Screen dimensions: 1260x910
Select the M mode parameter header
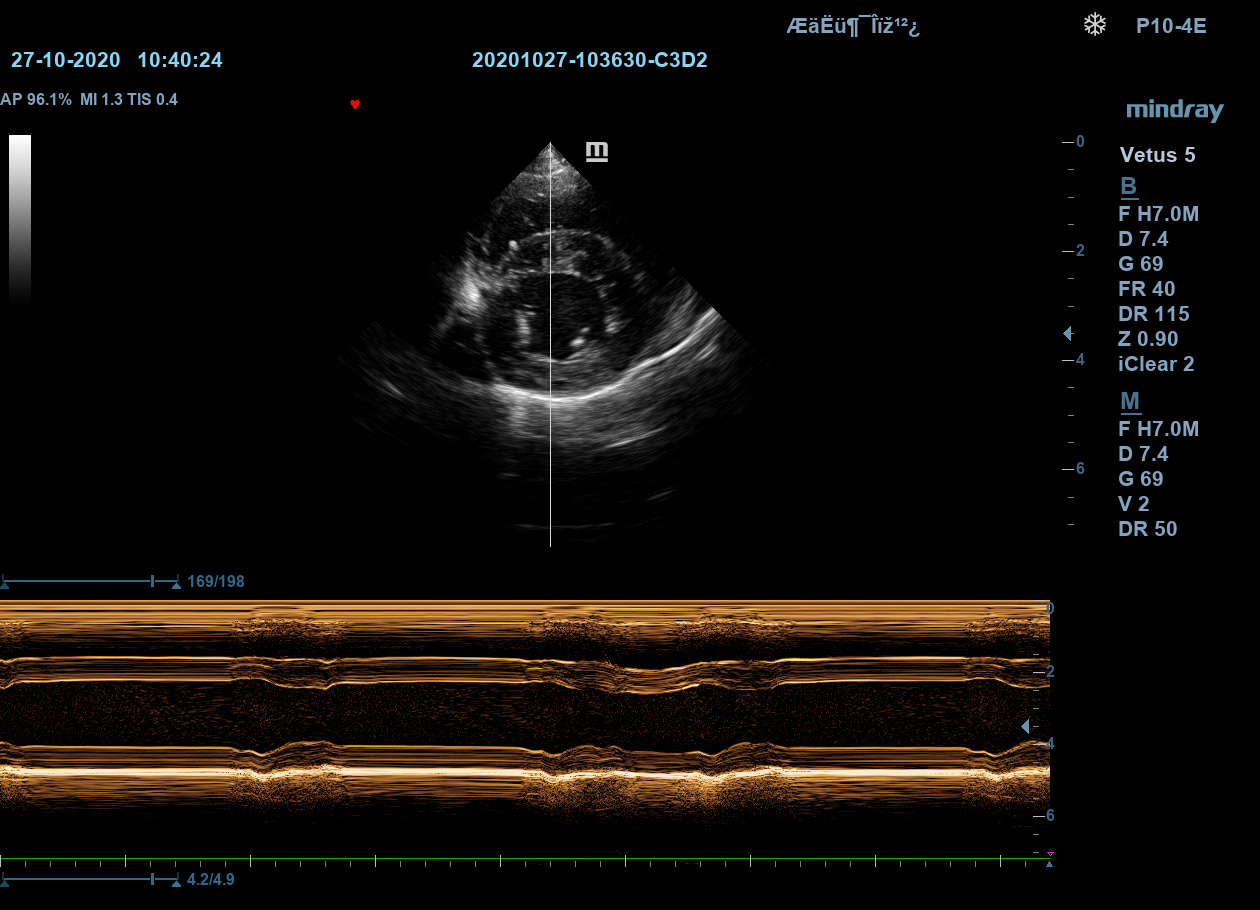click(x=1129, y=402)
